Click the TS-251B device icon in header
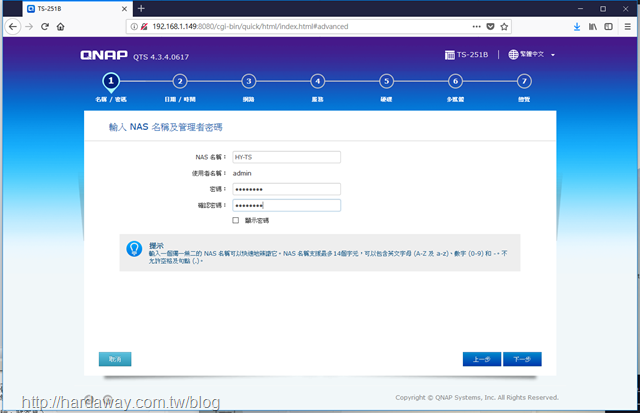Viewport: 640px width, 413px height. (449, 55)
